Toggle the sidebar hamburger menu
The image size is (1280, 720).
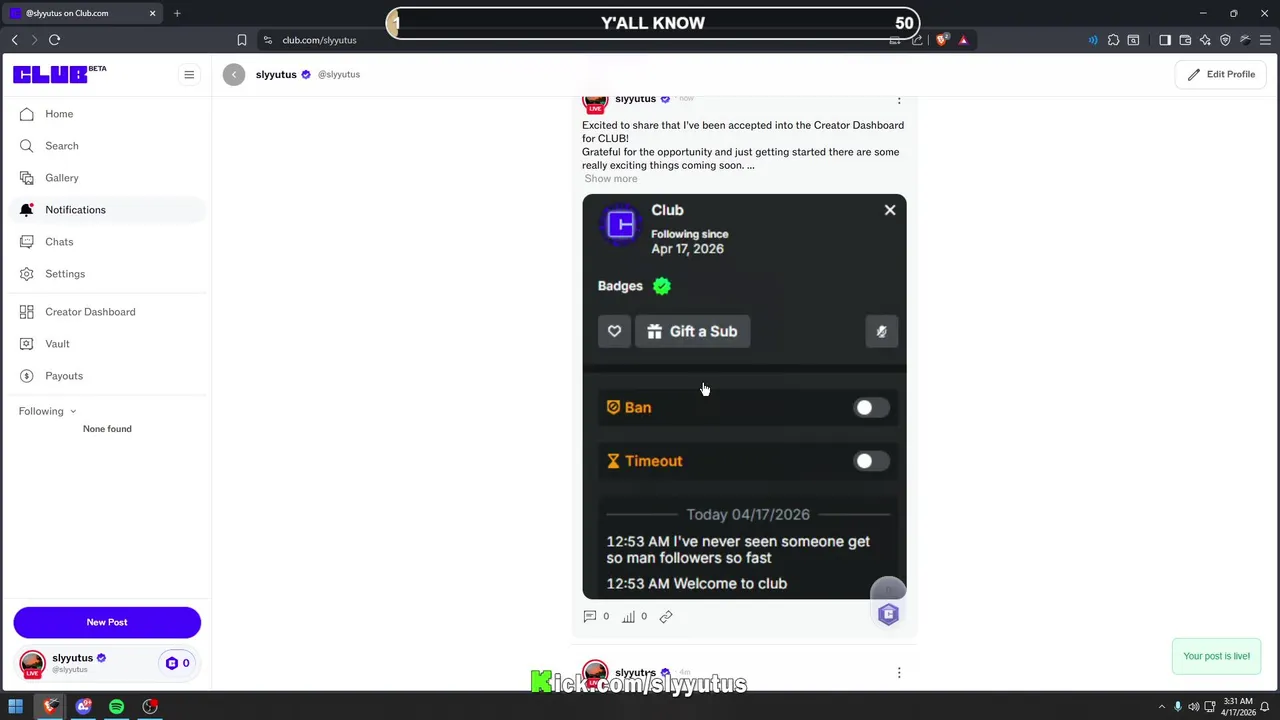(x=189, y=74)
